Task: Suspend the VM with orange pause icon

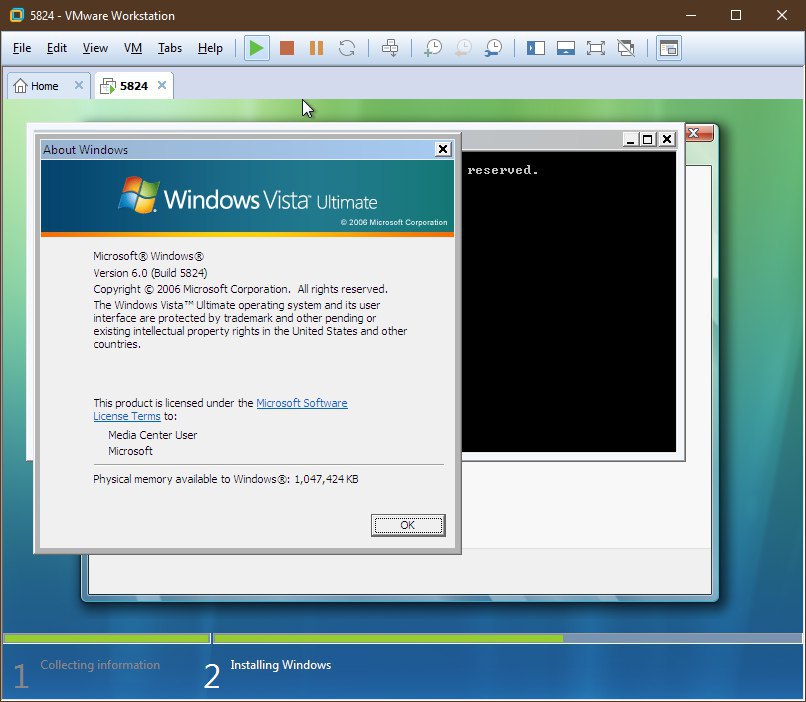Action: coord(317,48)
